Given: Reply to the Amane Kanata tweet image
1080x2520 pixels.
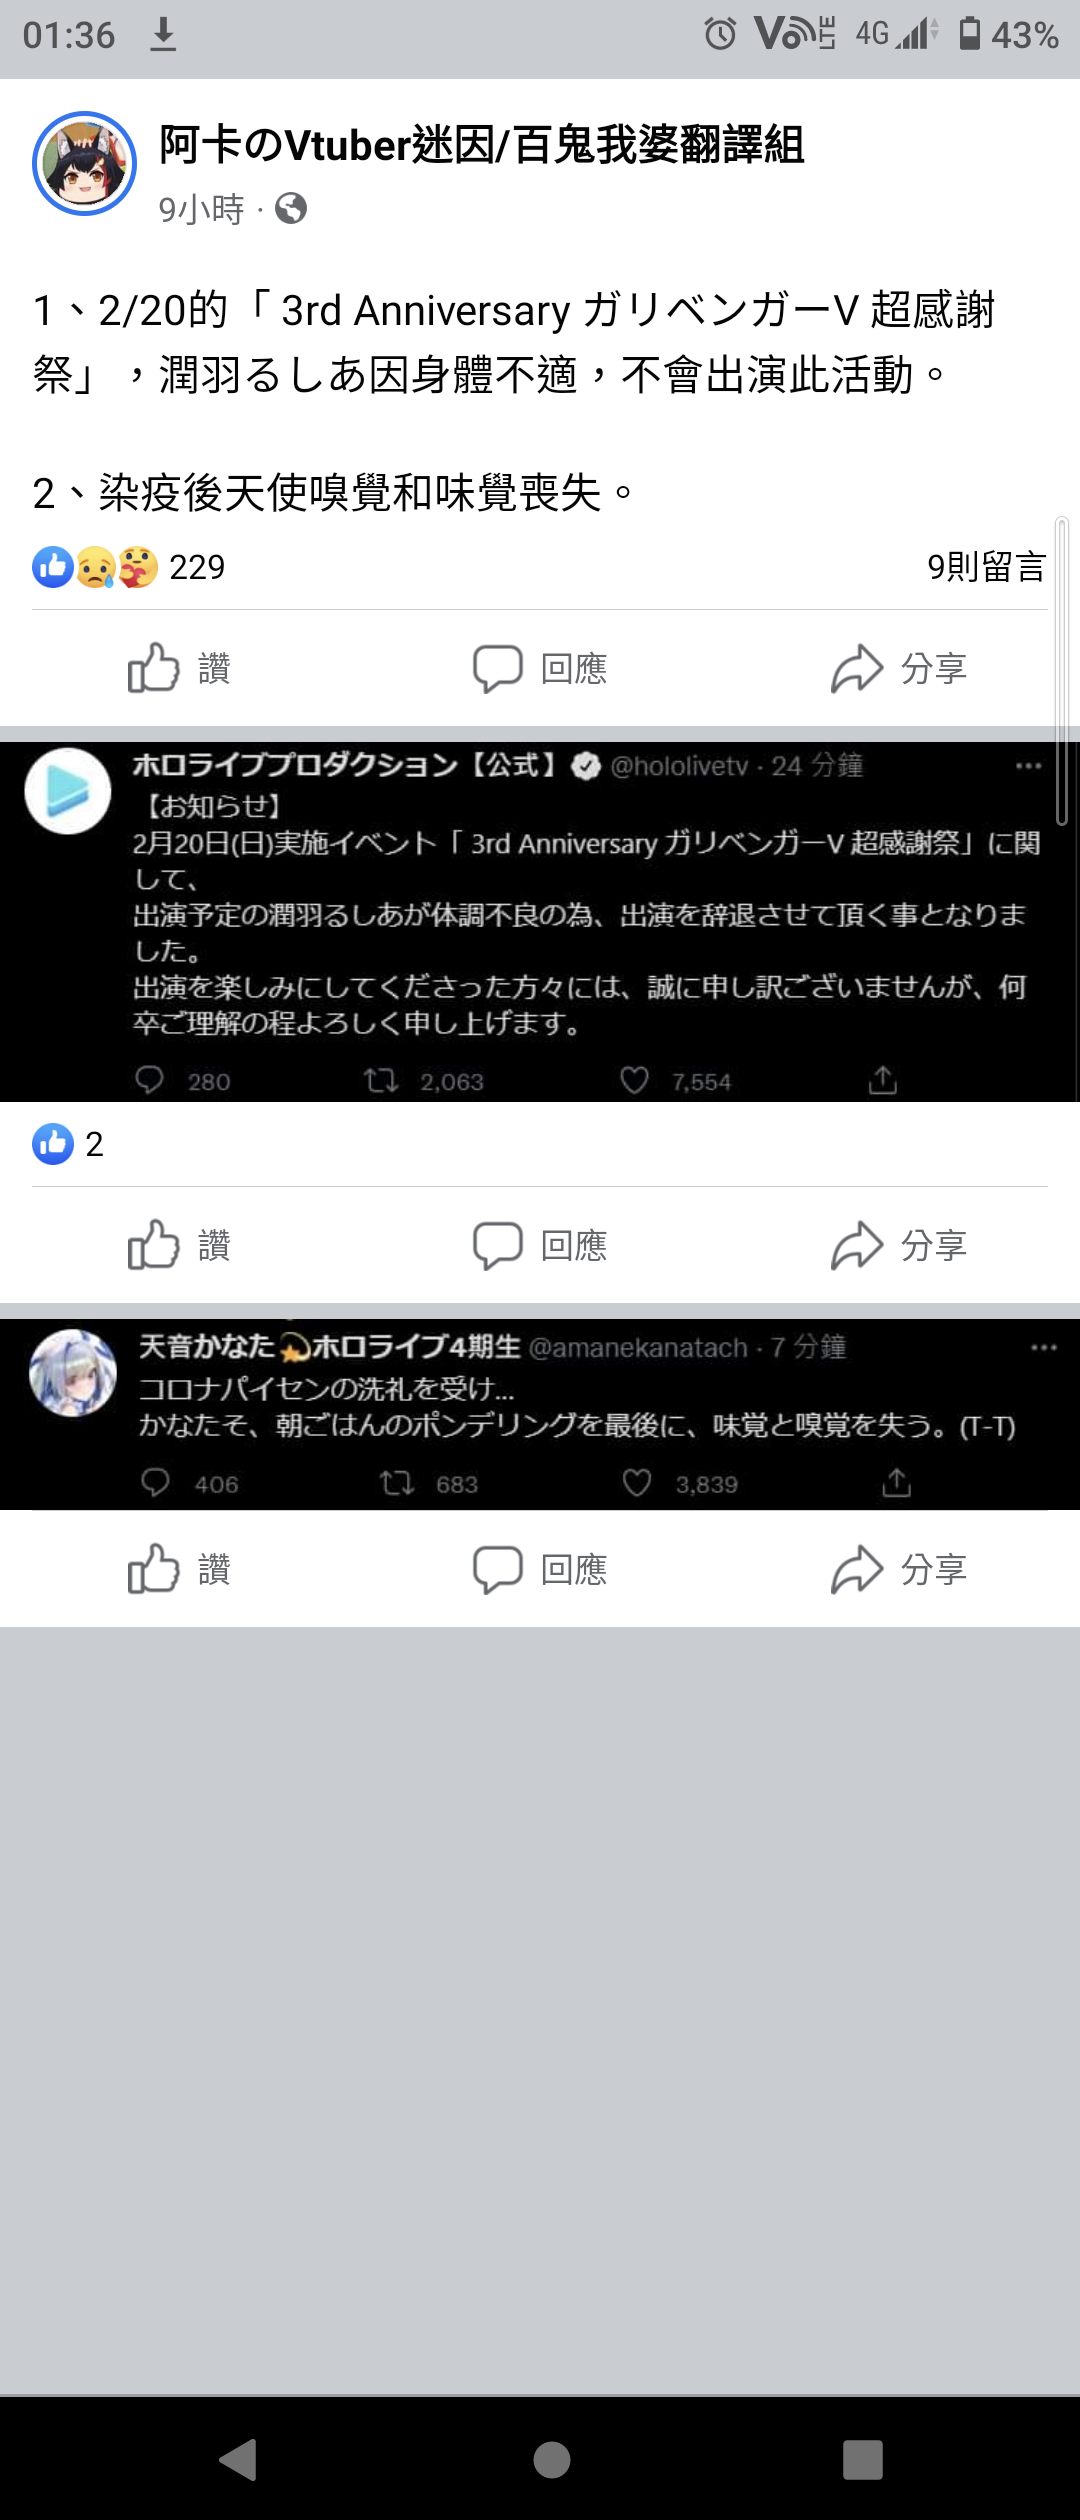Looking at the screenshot, I should coord(540,1569).
